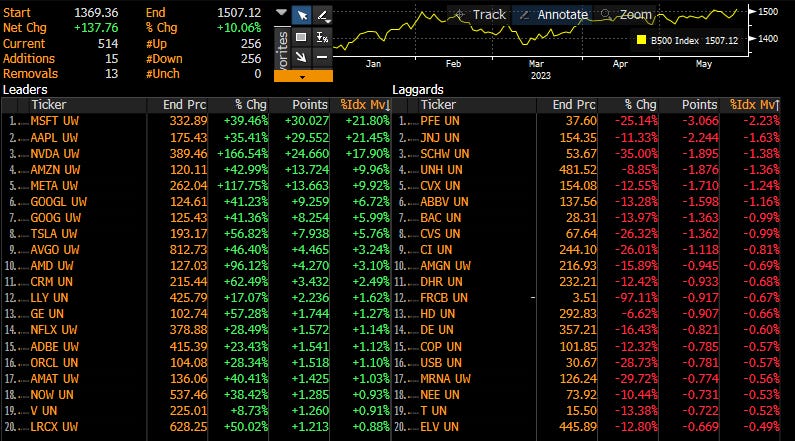This screenshot has width=795, height=441.
Task: Select LLY UN ticker
Action: [49, 298]
